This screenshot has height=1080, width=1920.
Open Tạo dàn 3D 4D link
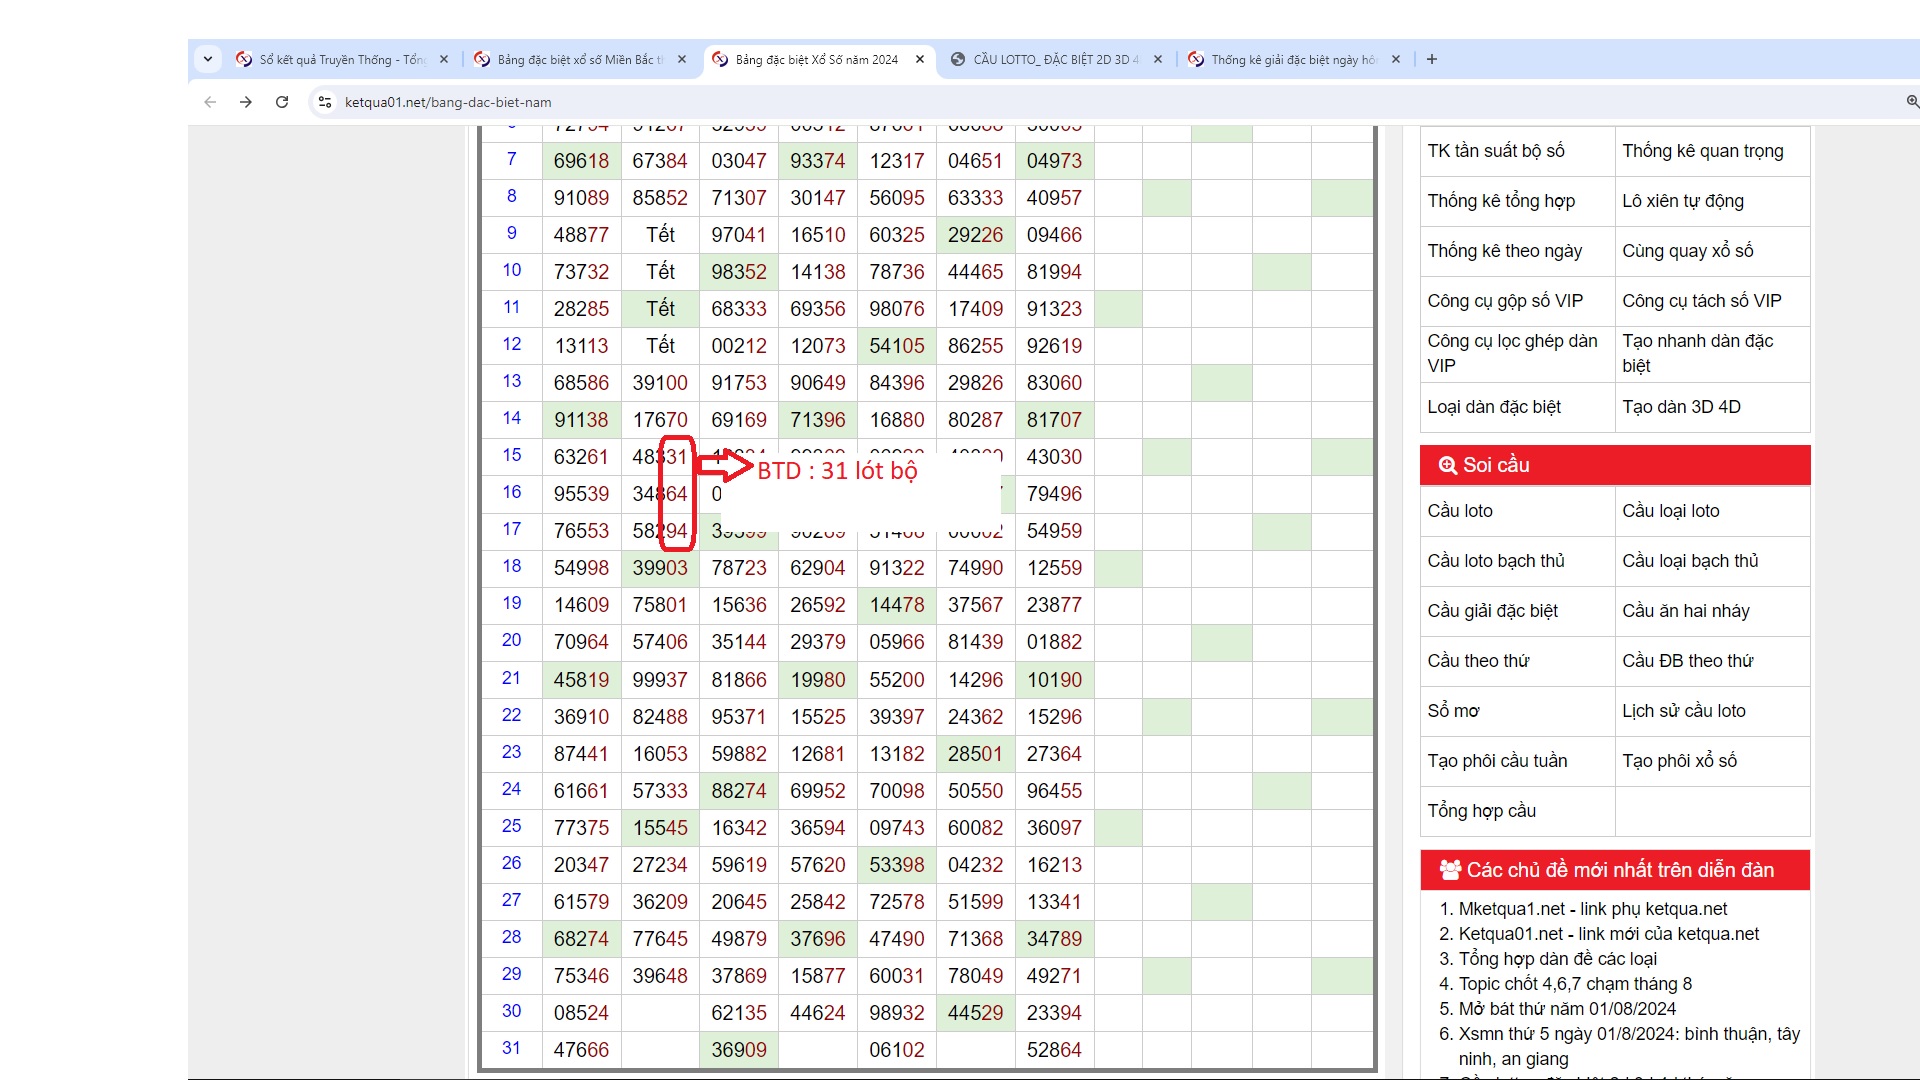click(1681, 407)
